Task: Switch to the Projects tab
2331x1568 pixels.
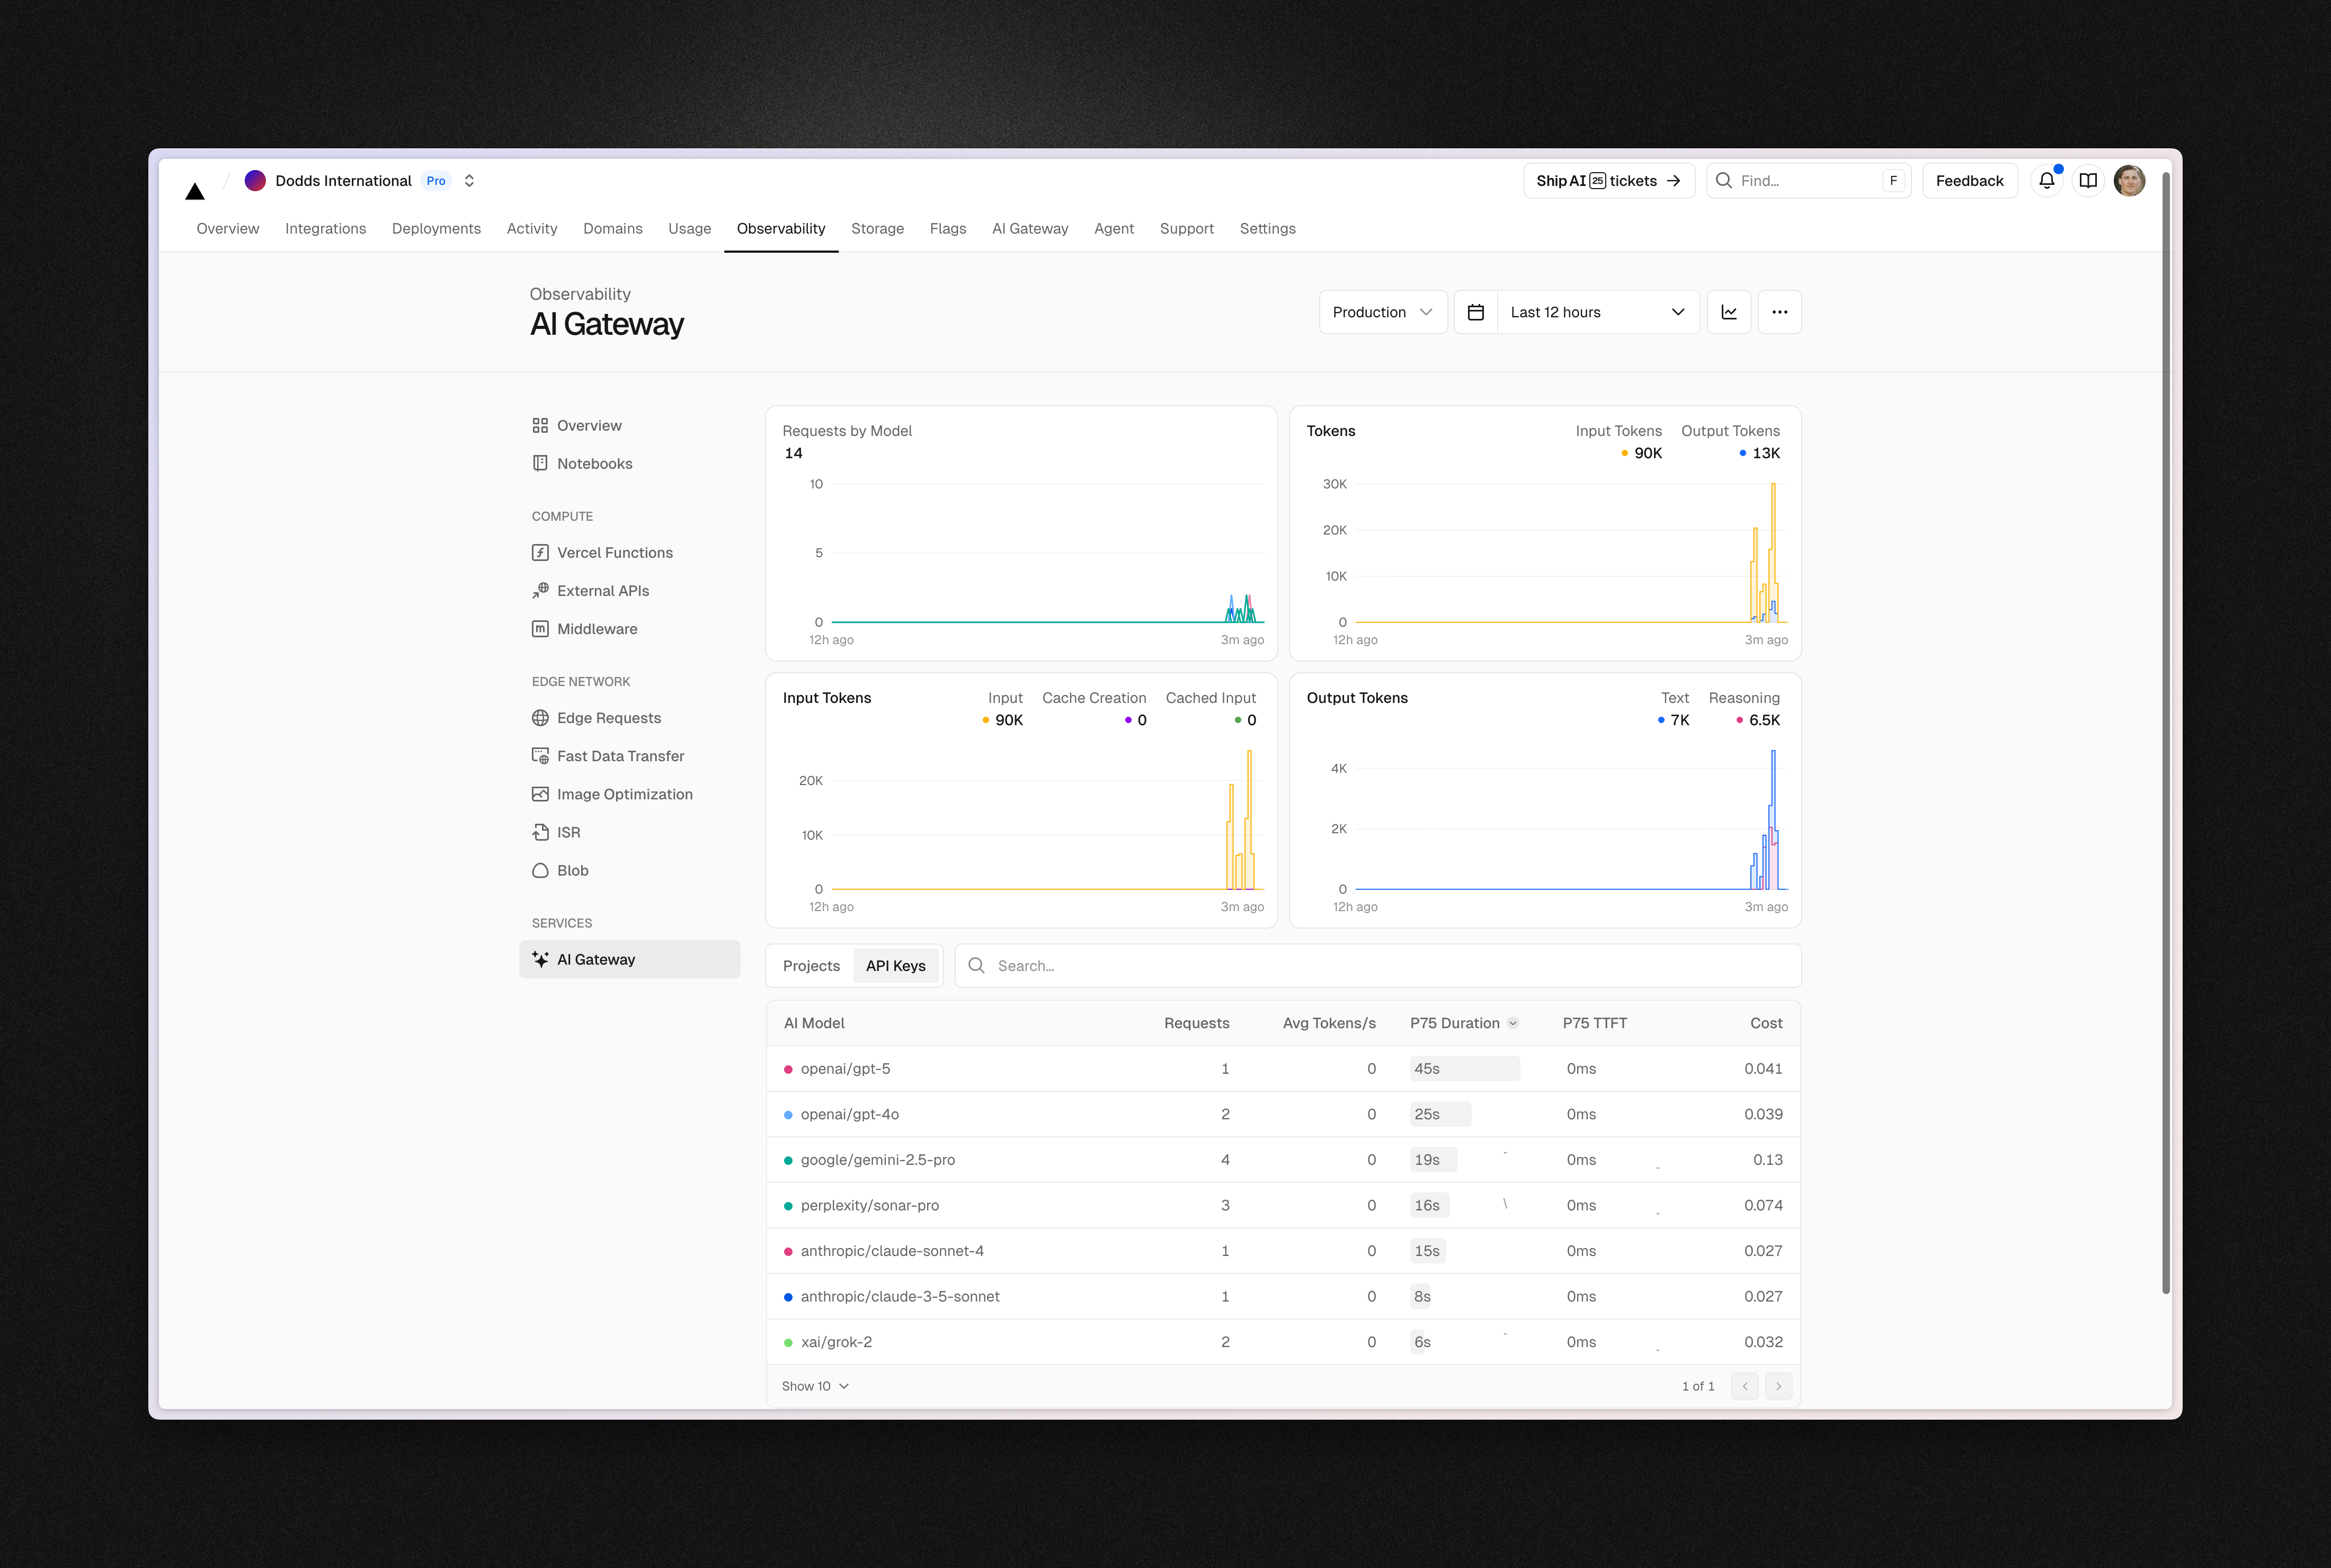Action: (810, 965)
